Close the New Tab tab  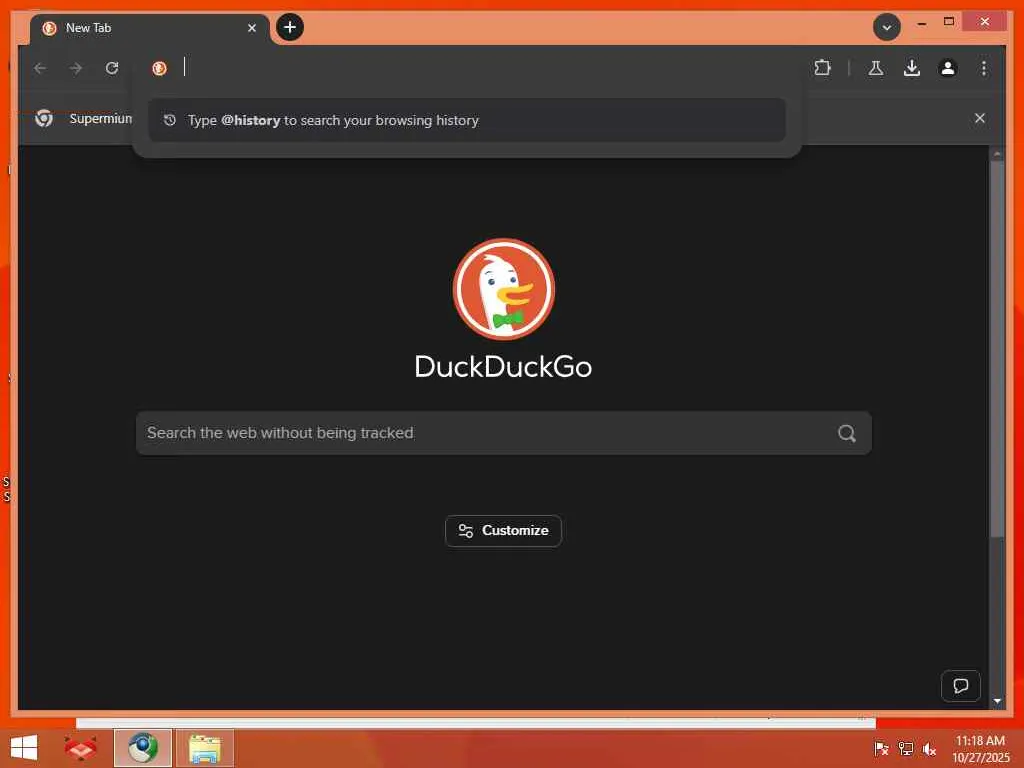(x=251, y=28)
